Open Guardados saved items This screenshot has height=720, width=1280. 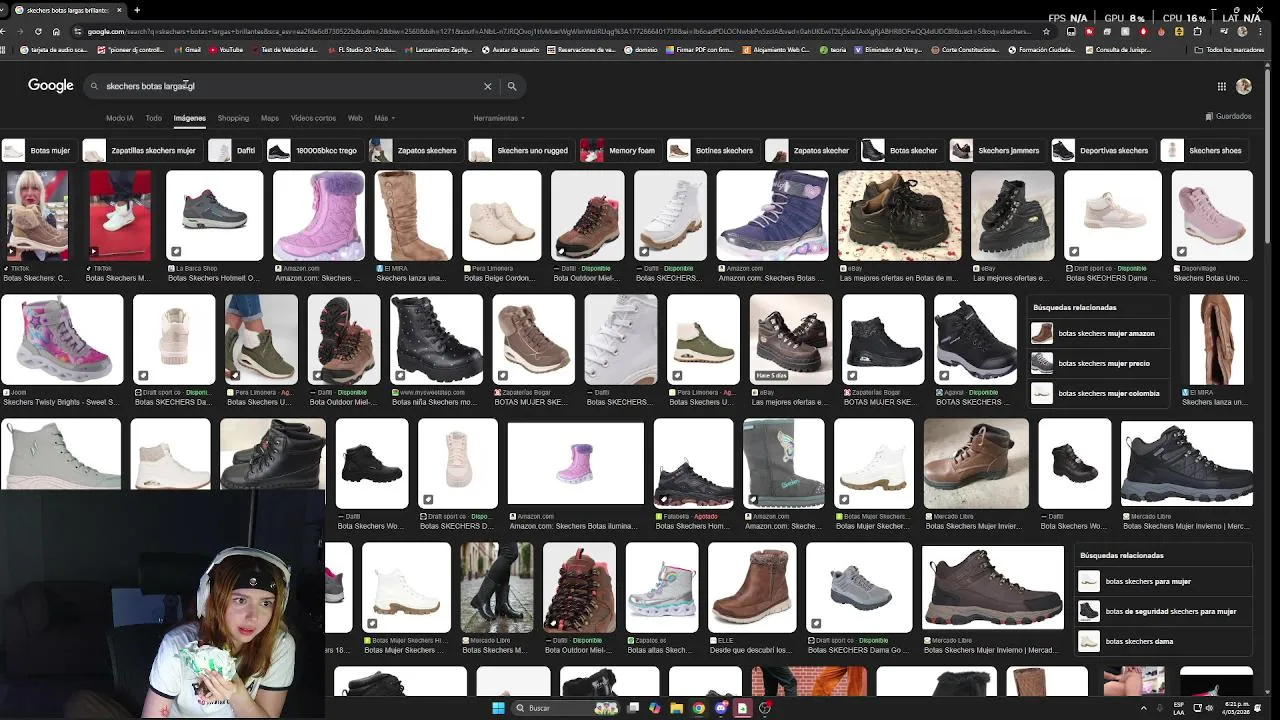point(1229,116)
